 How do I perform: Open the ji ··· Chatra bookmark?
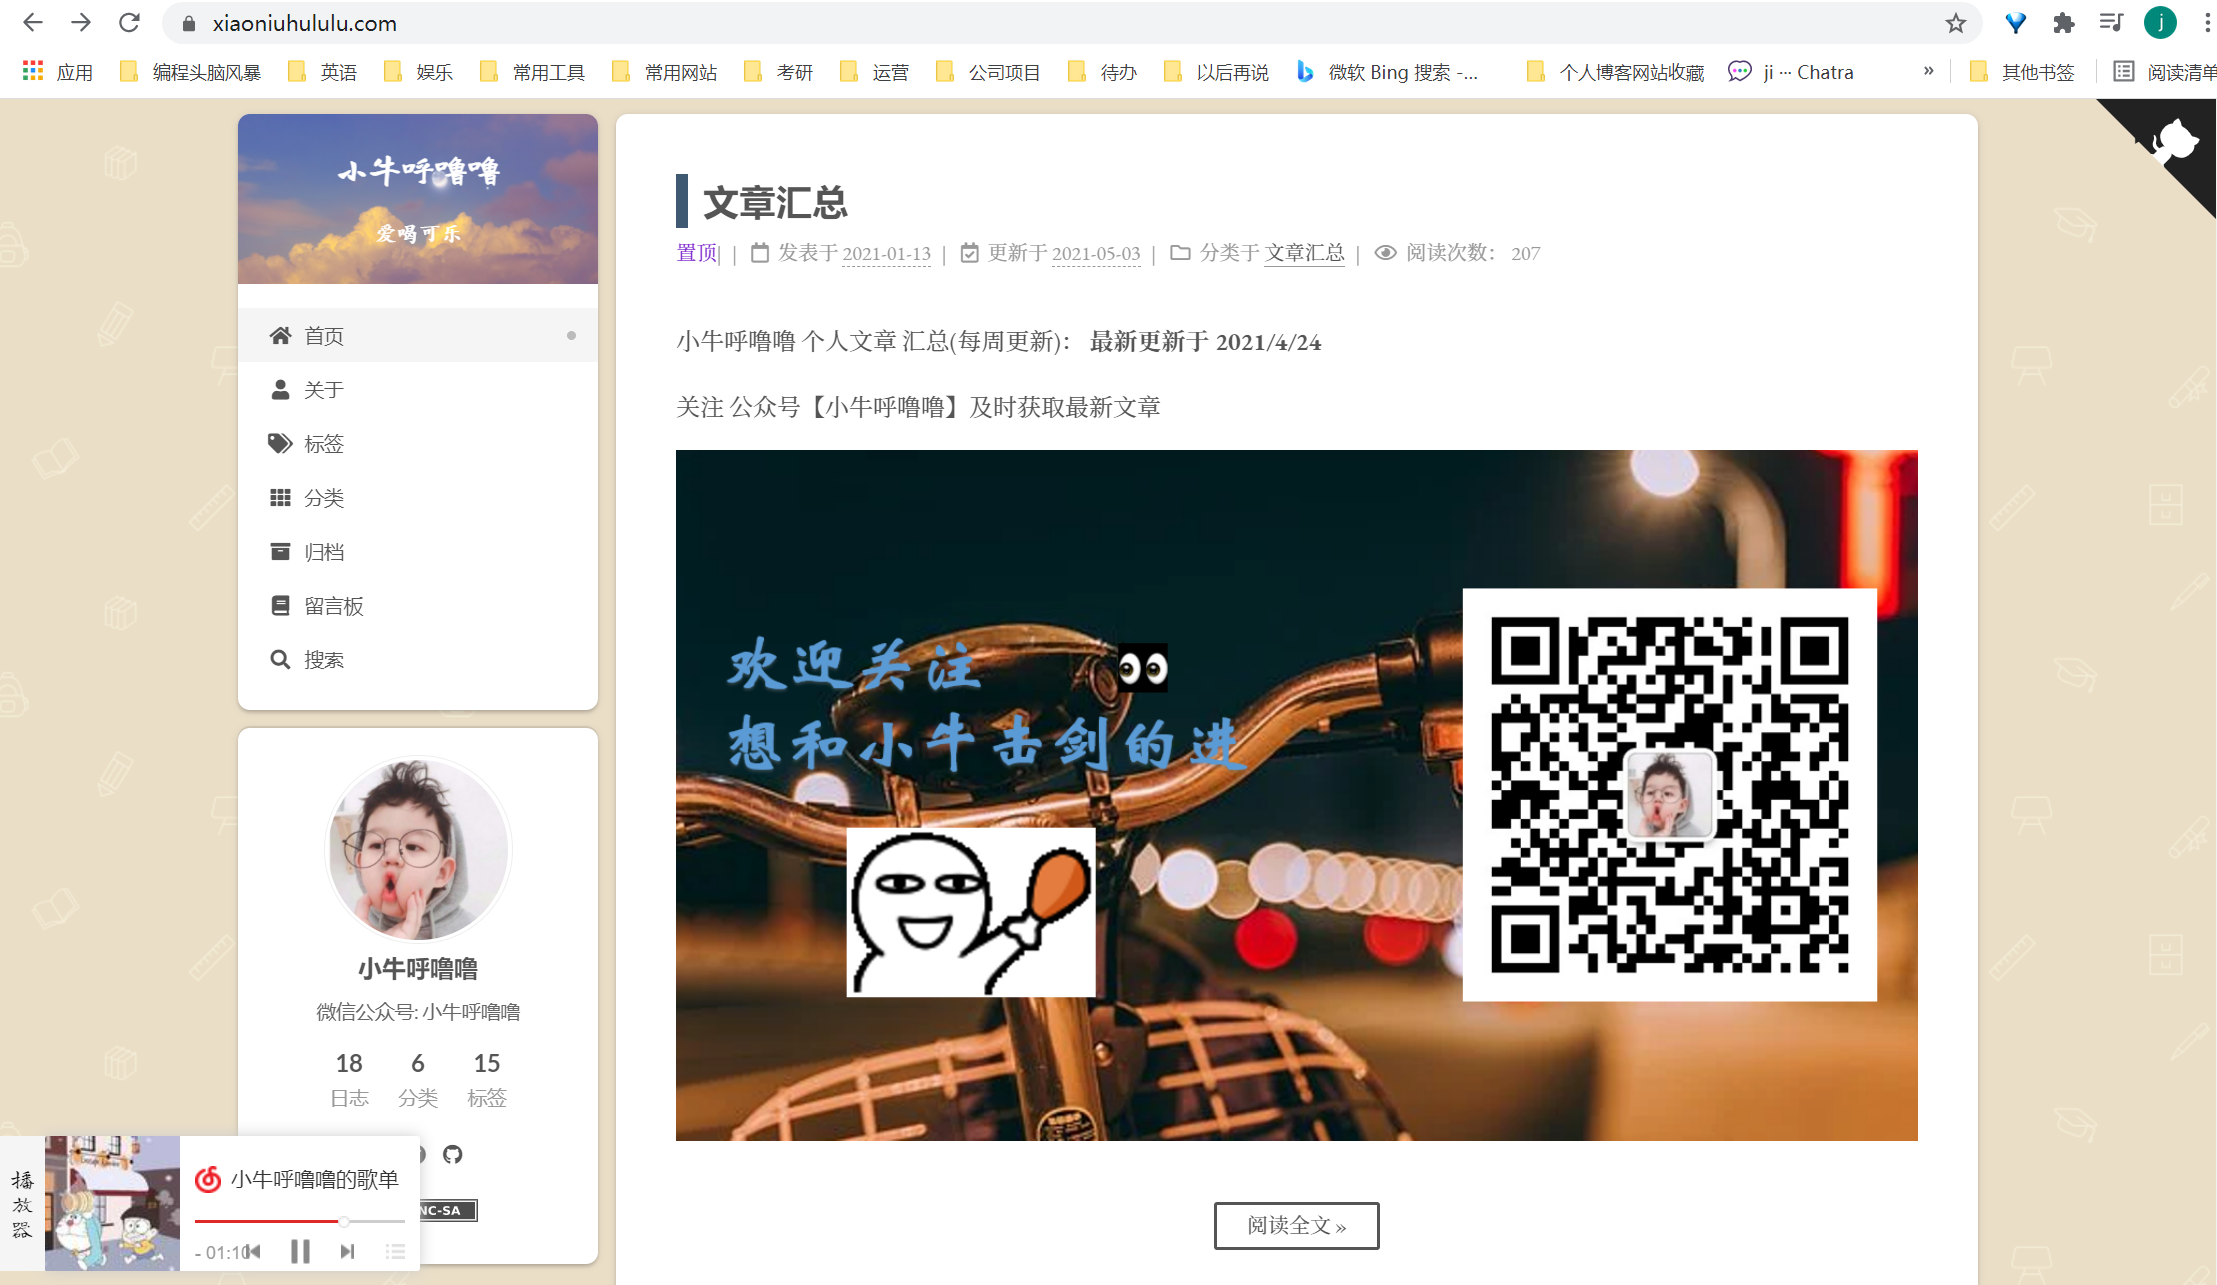coord(1791,72)
